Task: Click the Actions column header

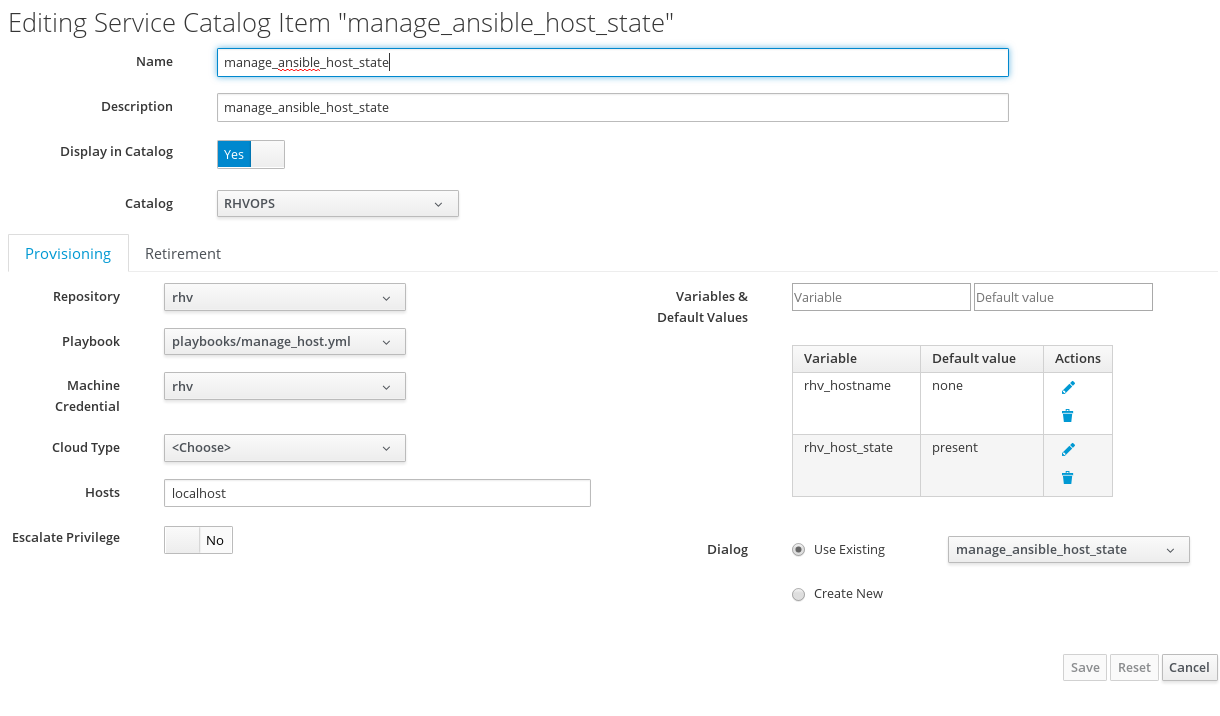Action: (x=1077, y=359)
